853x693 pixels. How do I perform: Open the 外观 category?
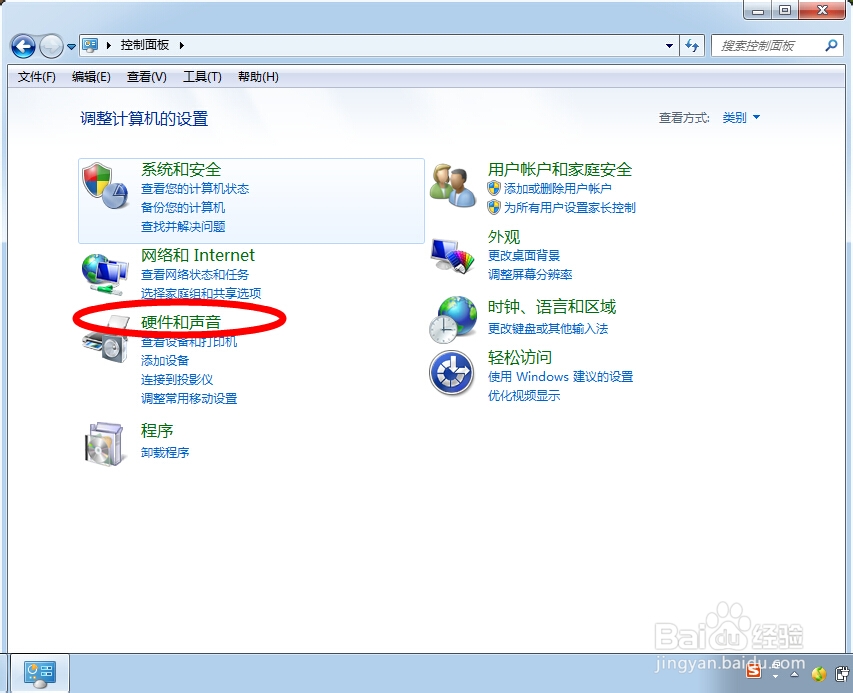(504, 237)
